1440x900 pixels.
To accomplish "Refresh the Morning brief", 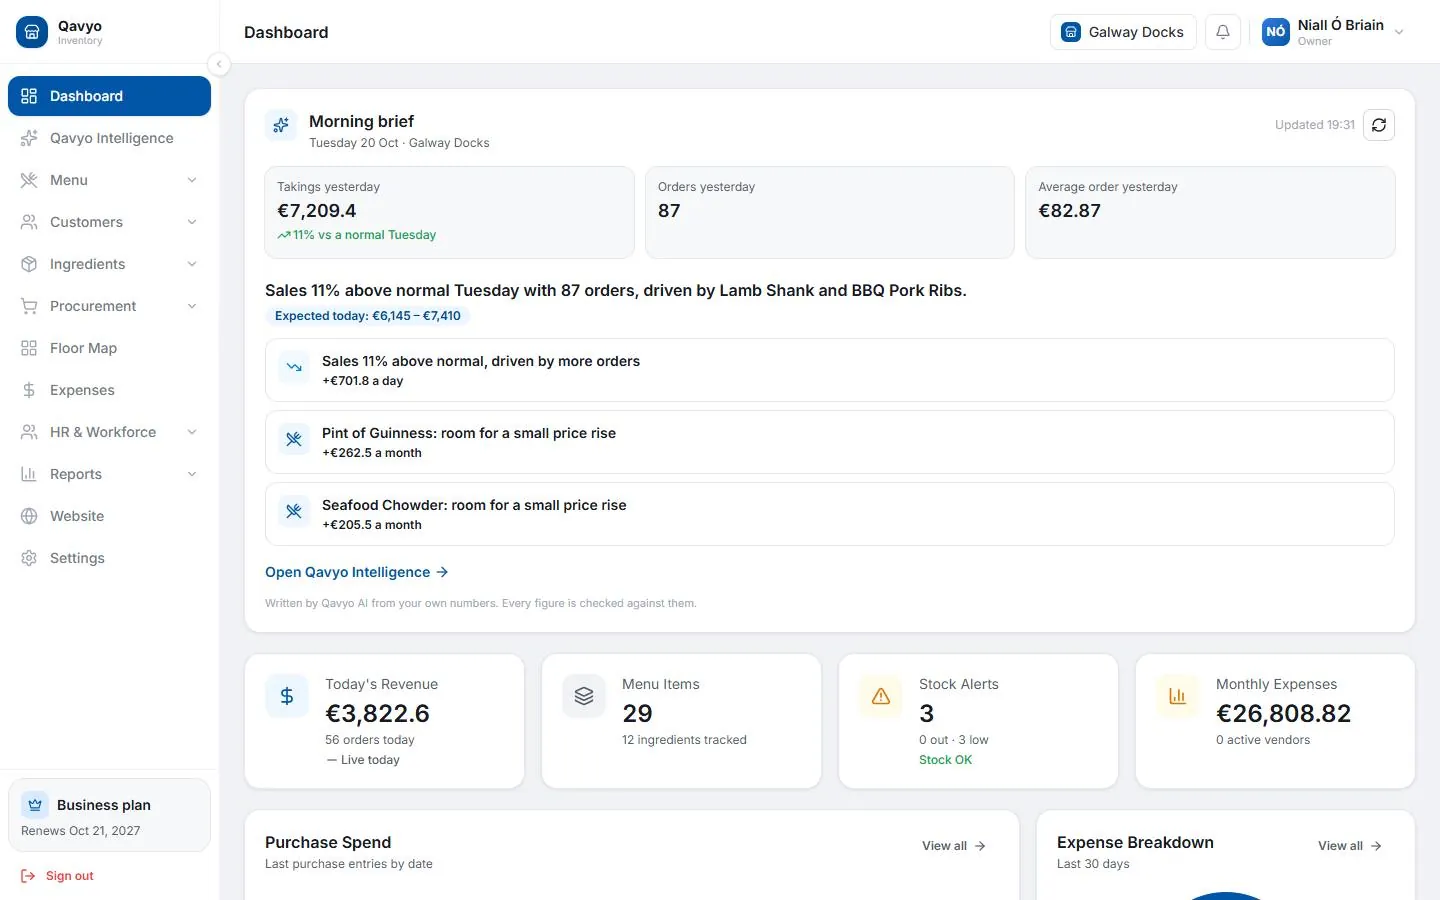I will [x=1379, y=125].
